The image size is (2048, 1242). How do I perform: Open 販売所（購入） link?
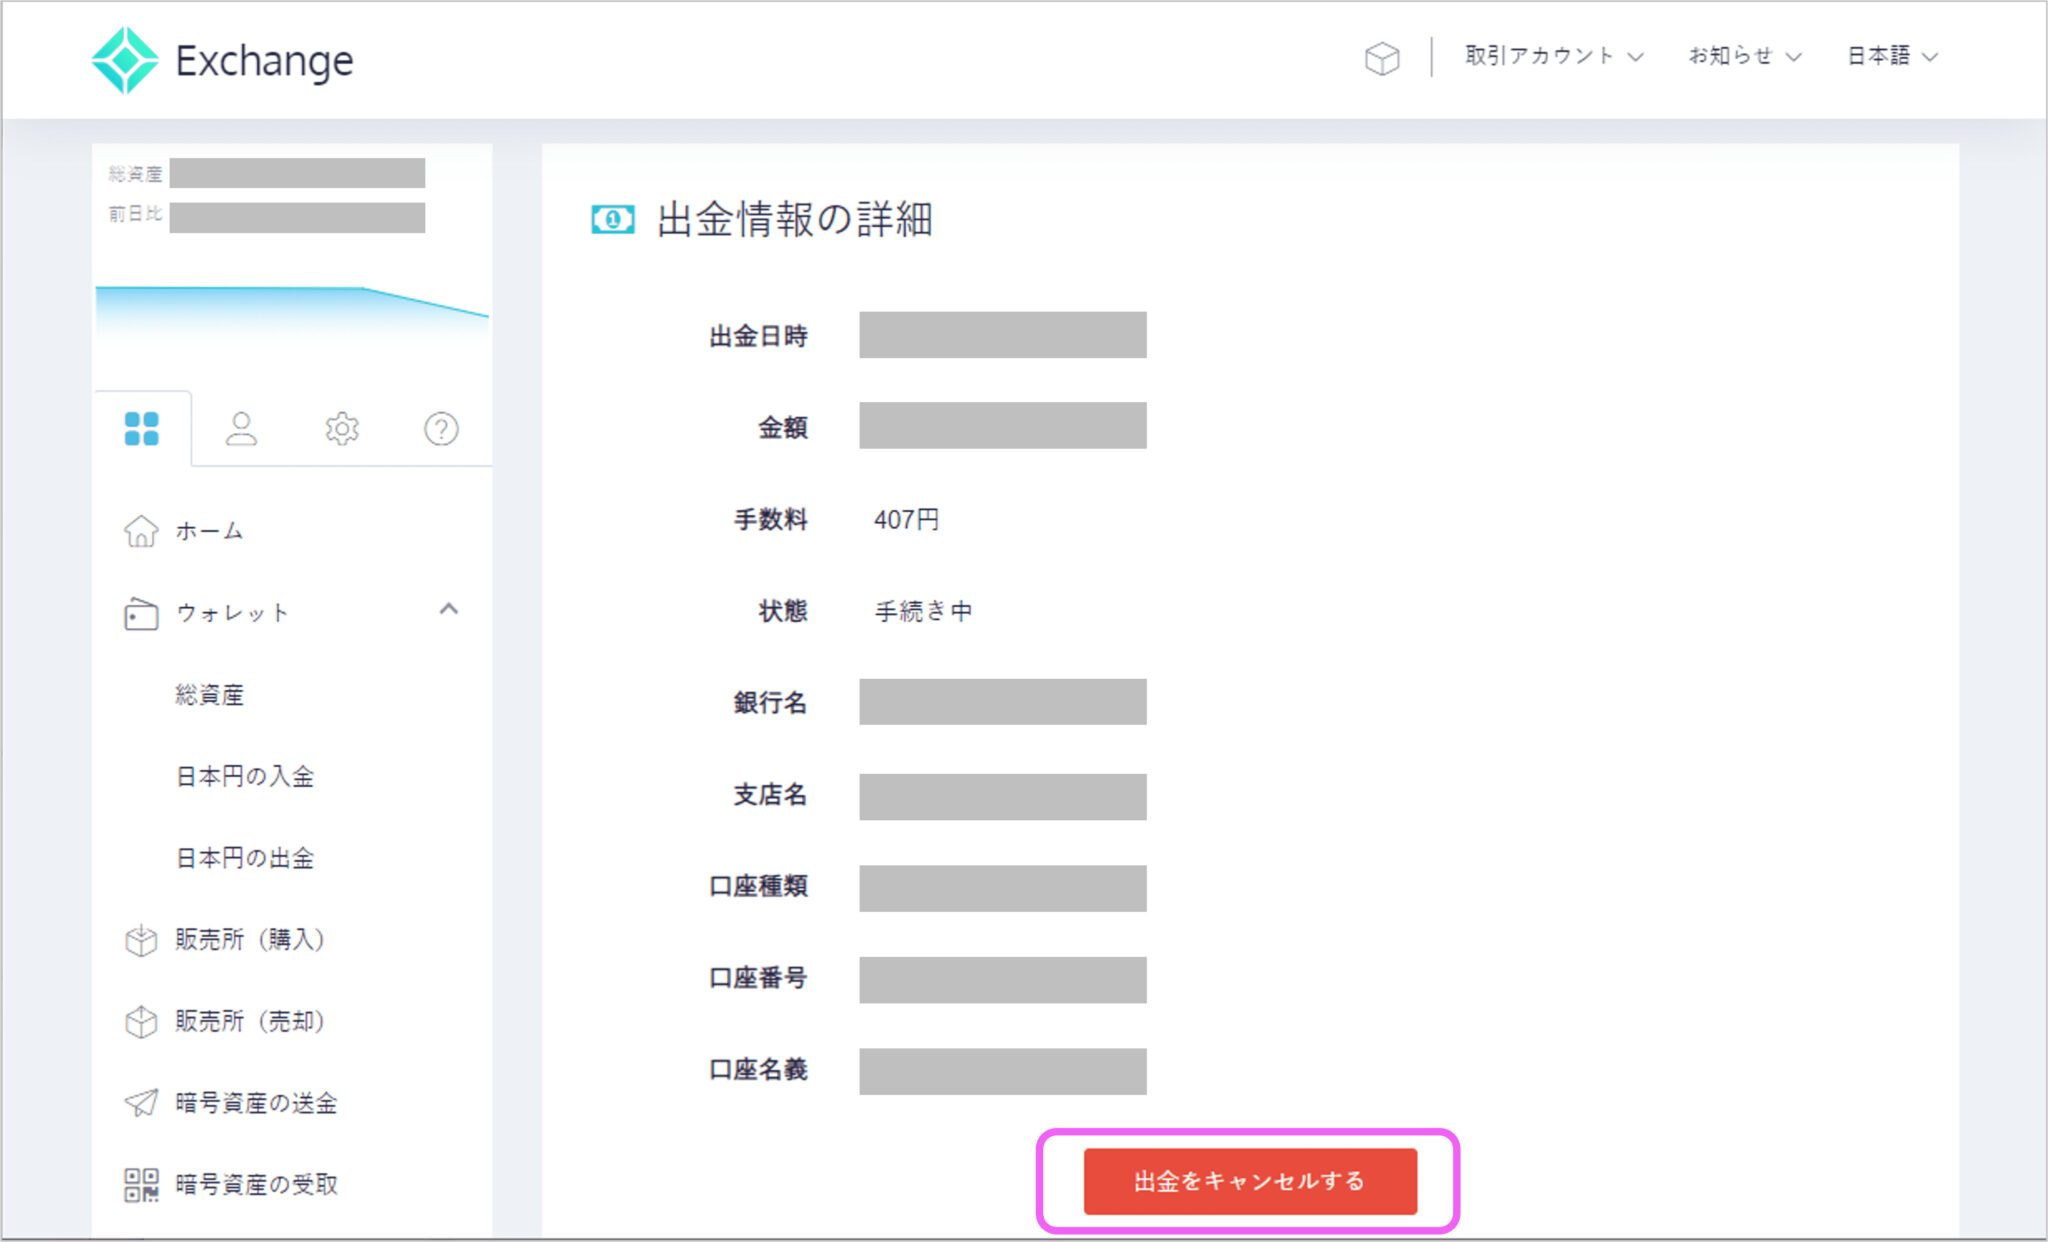(x=249, y=940)
